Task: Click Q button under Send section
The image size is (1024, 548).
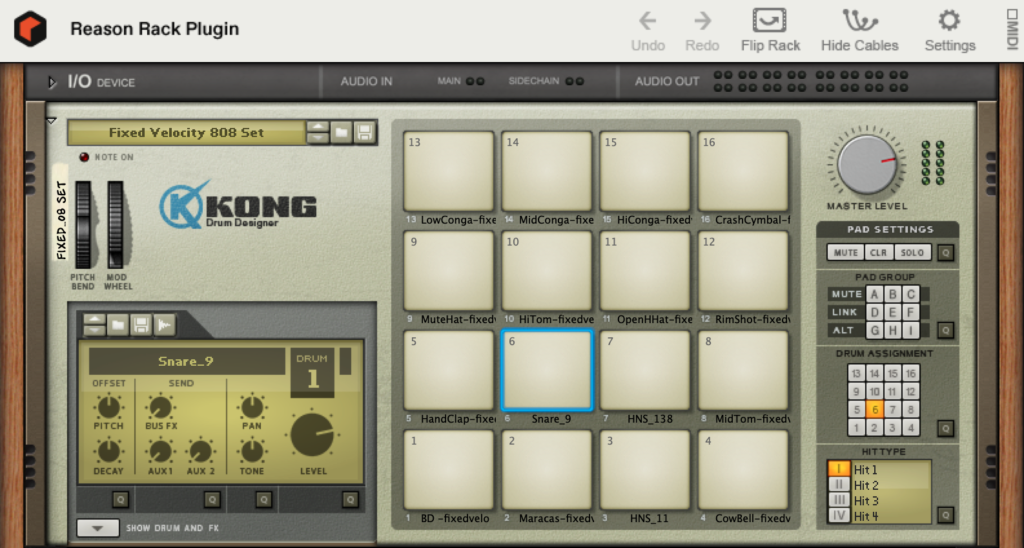Action: pyautogui.click(x=212, y=500)
